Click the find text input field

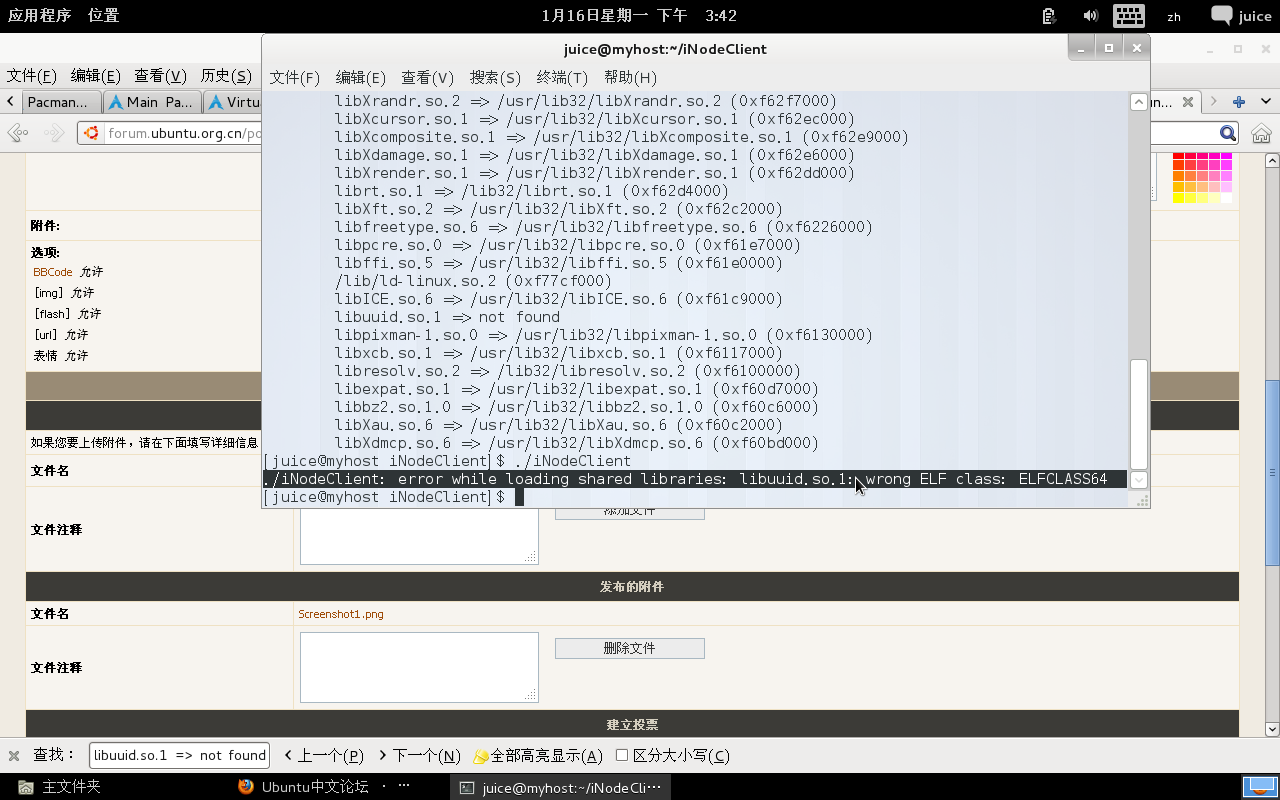coord(180,755)
